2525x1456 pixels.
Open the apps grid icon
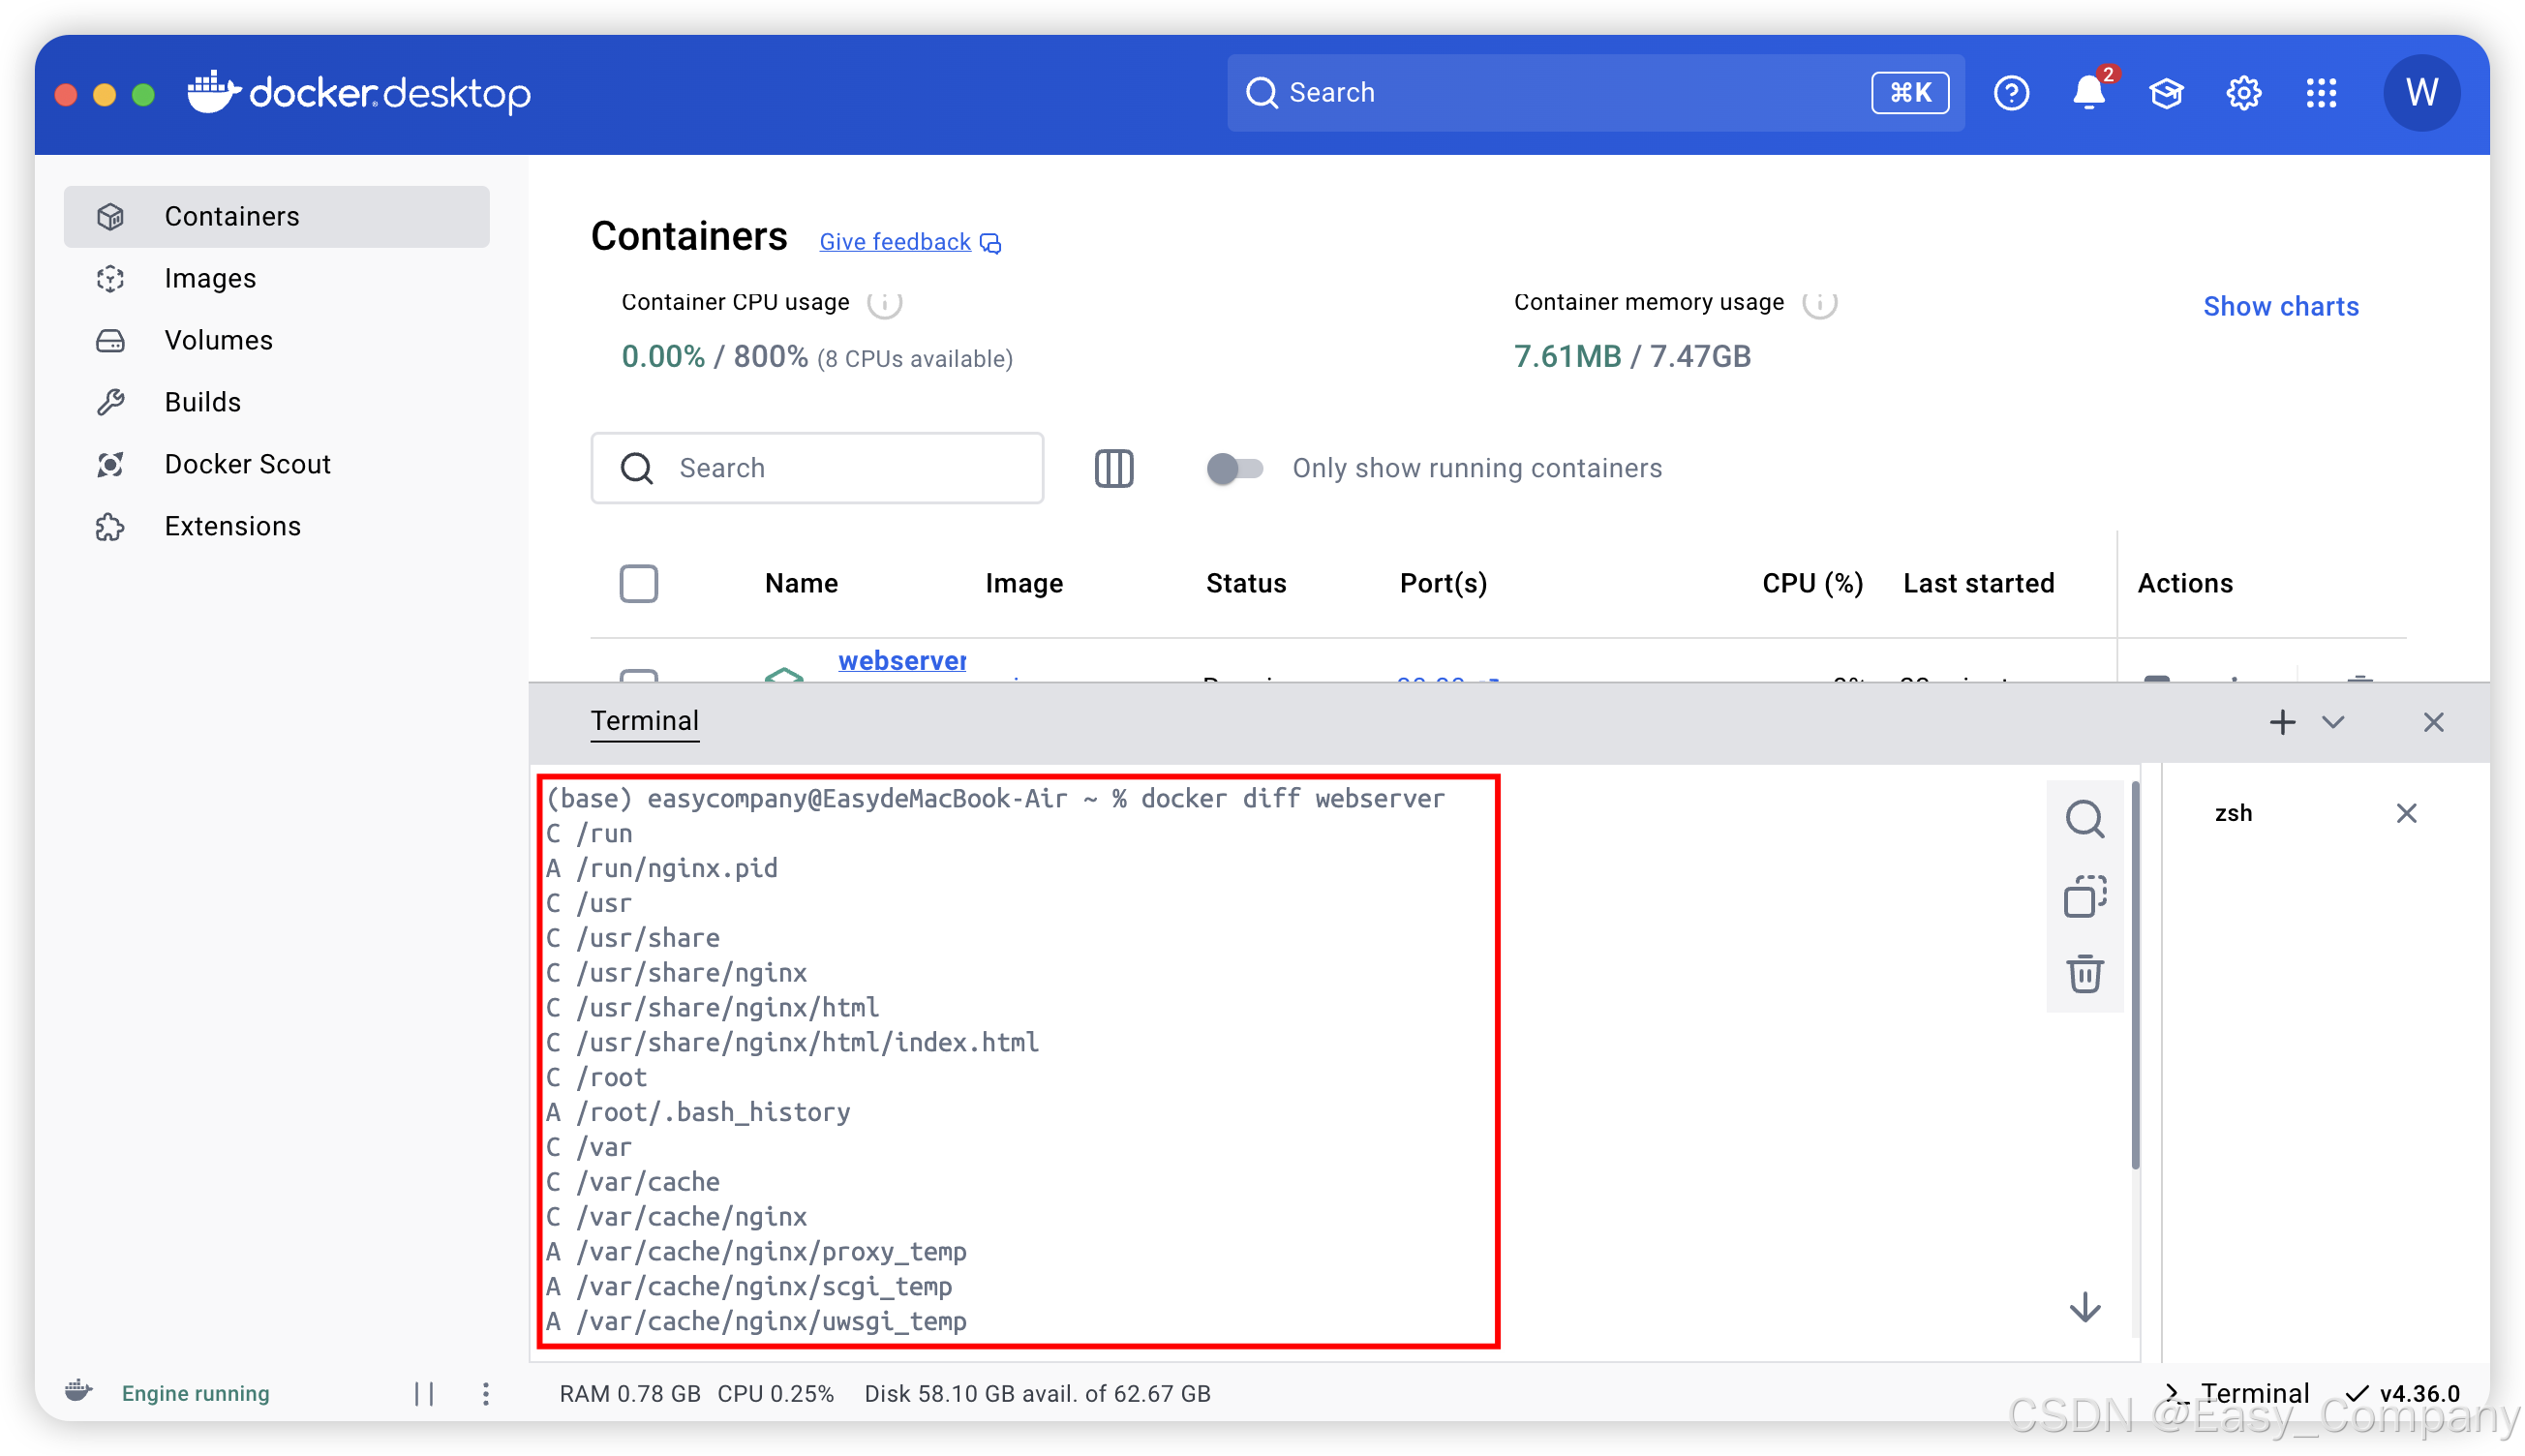2321,93
